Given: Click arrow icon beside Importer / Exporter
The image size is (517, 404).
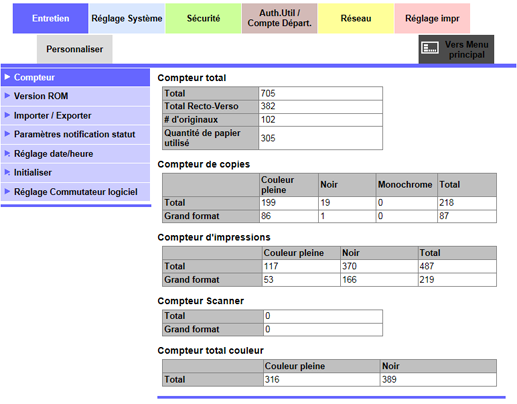Looking at the screenshot, I should click(7, 115).
